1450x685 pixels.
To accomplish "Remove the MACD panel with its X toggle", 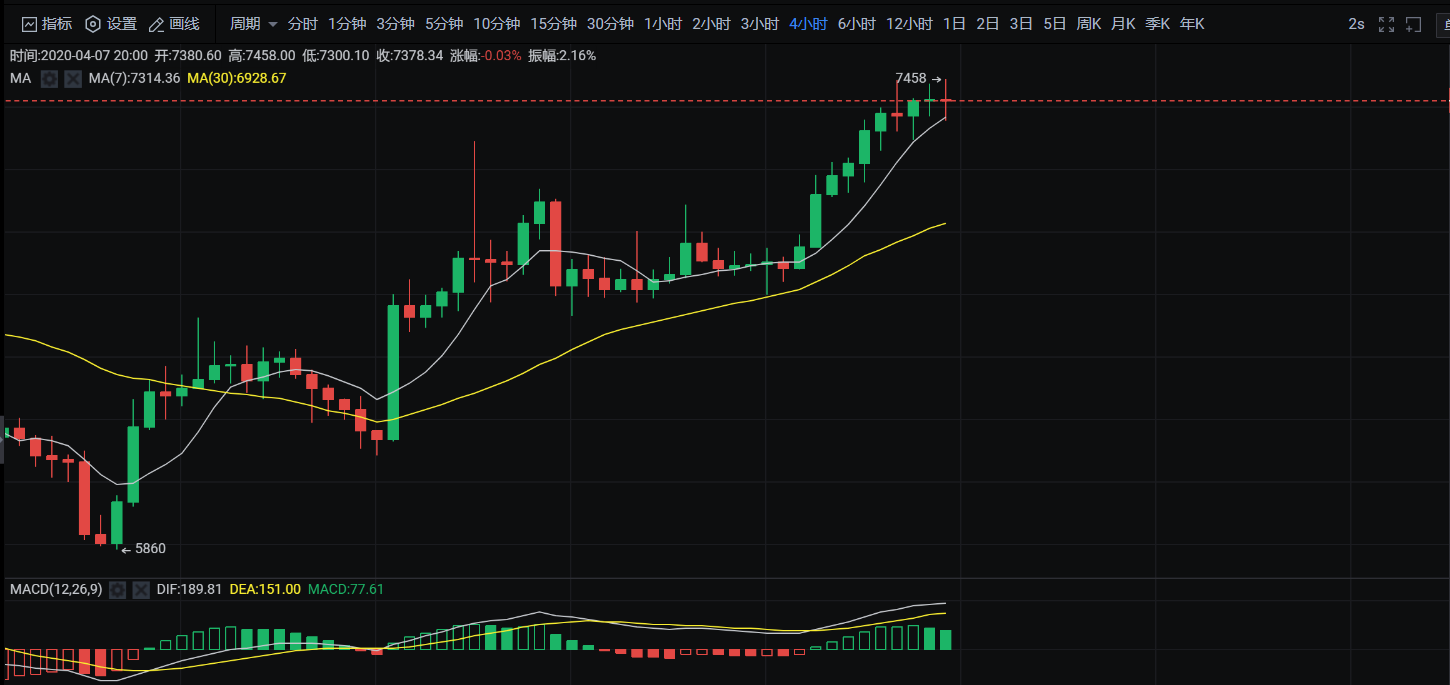I will click(x=140, y=590).
